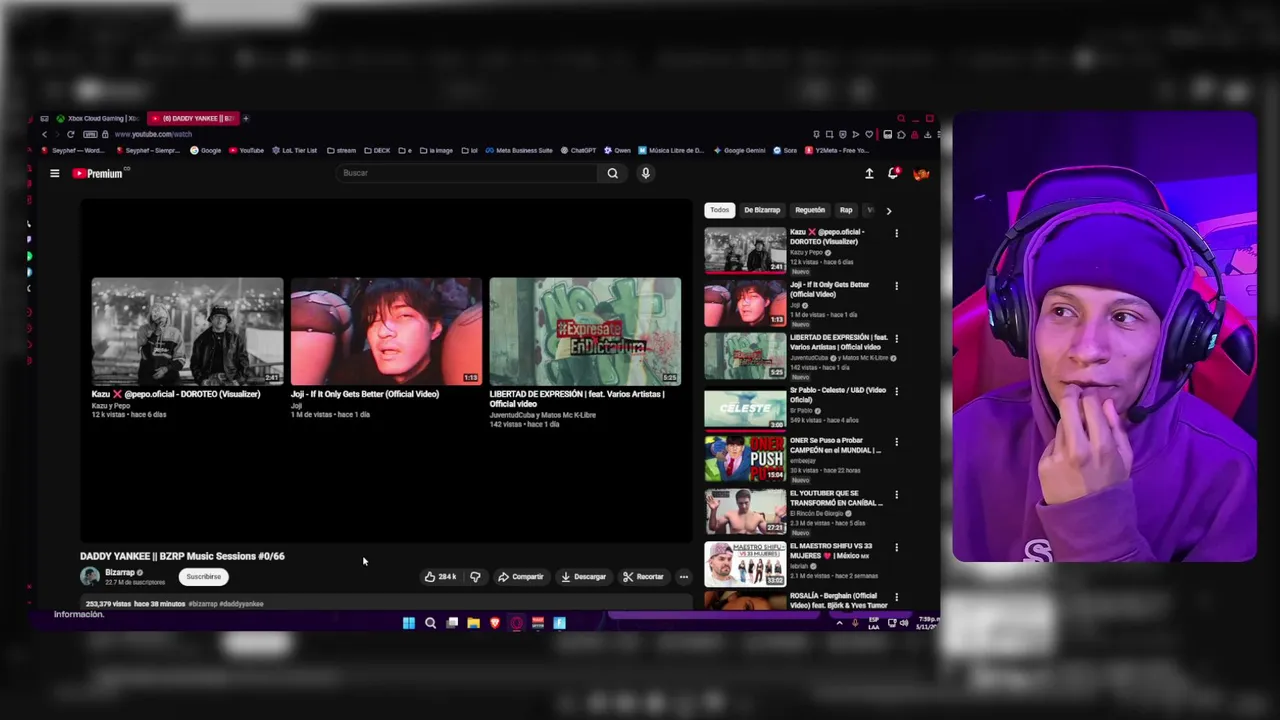
Task: Go to YouTube Premium home logo
Action: pyautogui.click(x=97, y=173)
